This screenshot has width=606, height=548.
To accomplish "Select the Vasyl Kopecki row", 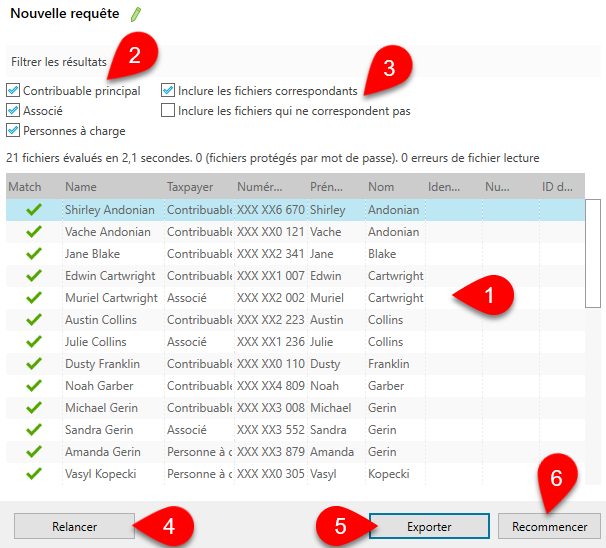I will pos(295,474).
